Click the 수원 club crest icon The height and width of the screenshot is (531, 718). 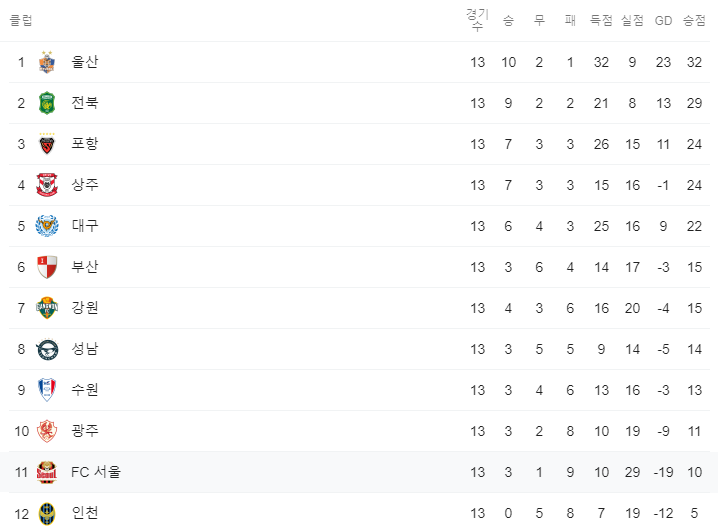[47, 390]
